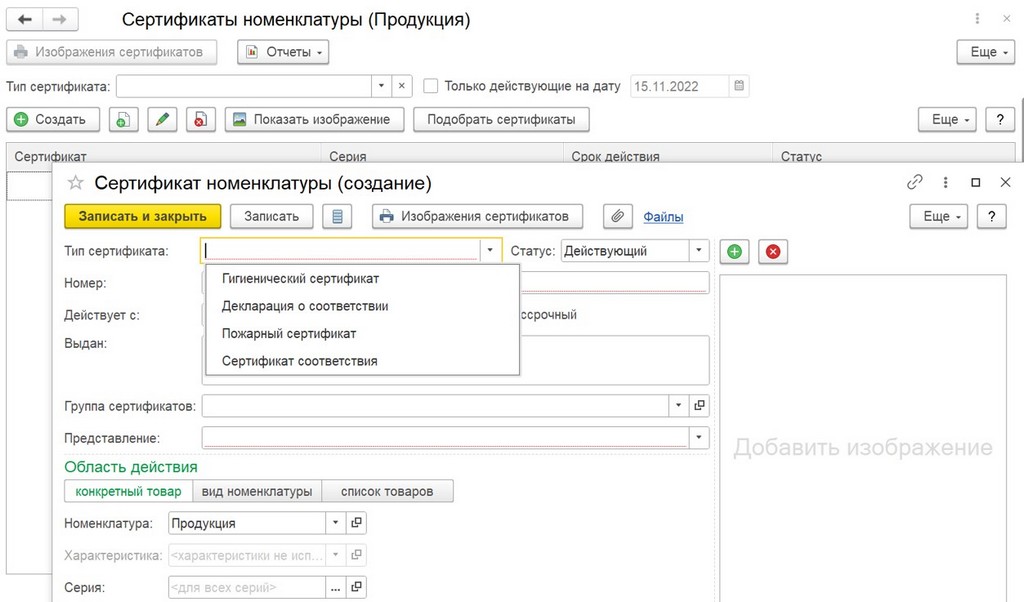Enable Только действующие на дату checkbox
Image resolution: width=1024 pixels, height=602 pixels.
pos(430,86)
